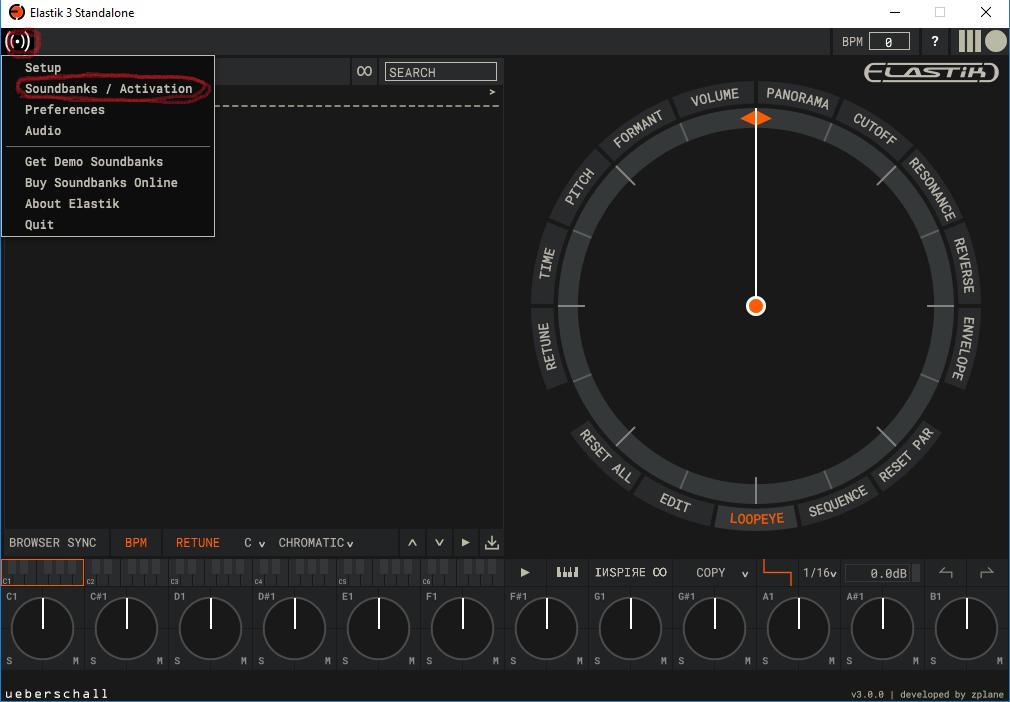
Task: Open the Elastik main menu broadcast icon
Action: click(x=19, y=42)
